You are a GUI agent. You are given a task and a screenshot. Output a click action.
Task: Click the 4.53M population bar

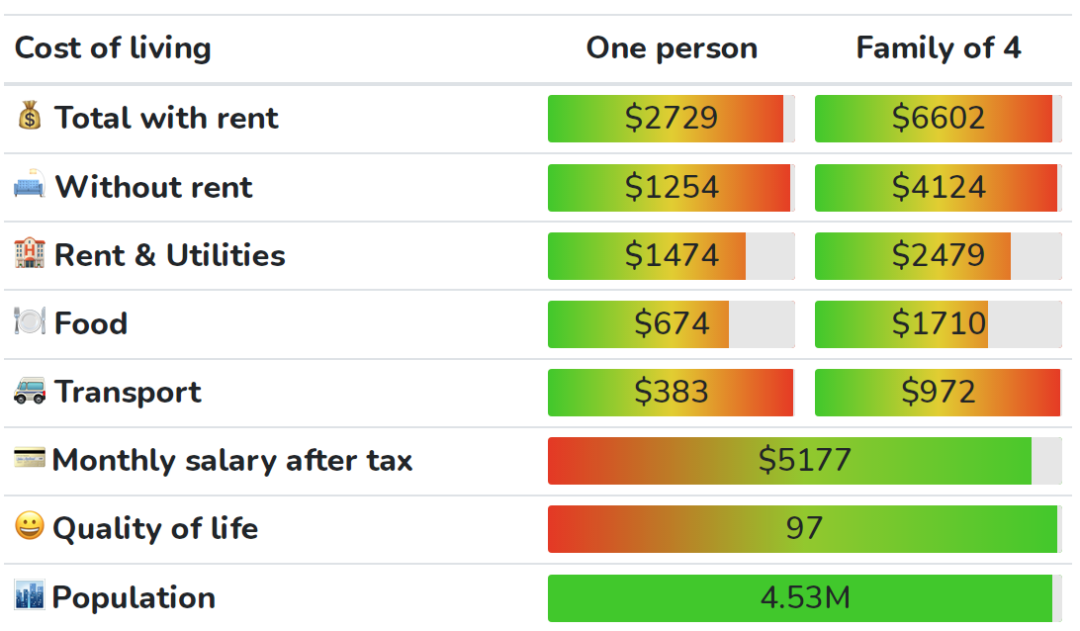[x=804, y=597]
